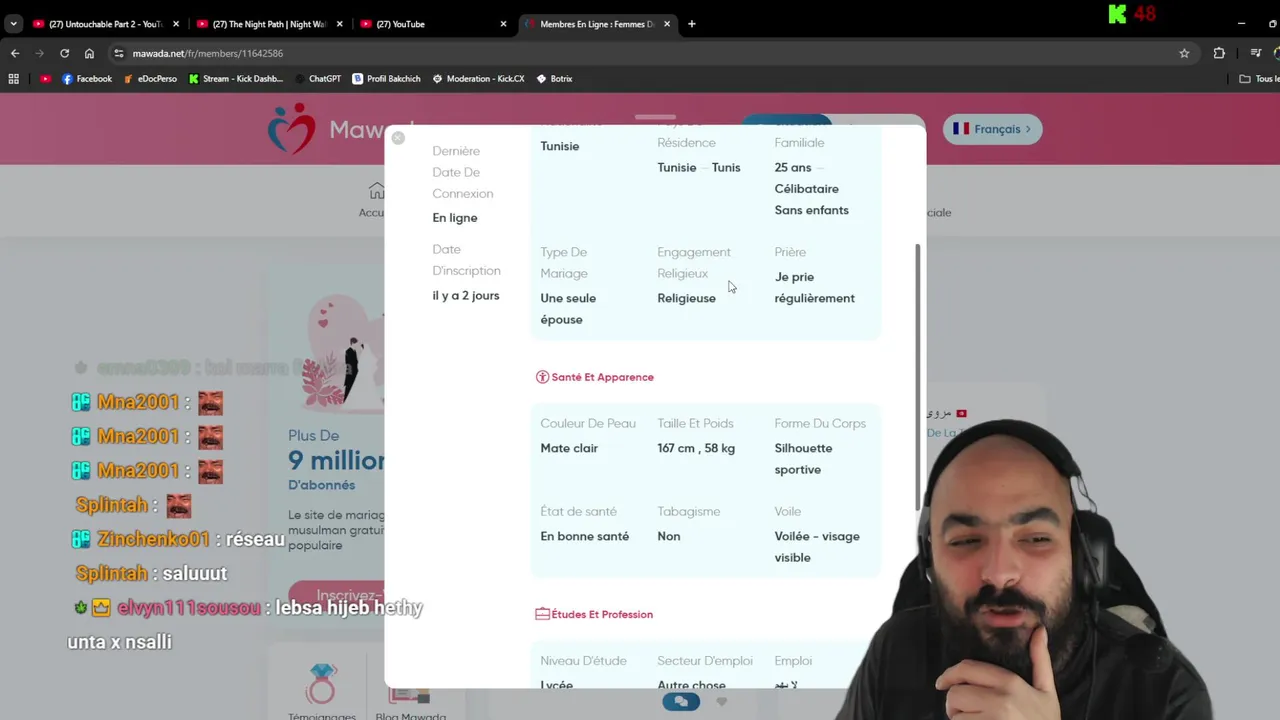Open the ChatGPT bookmark
This screenshot has height=720, width=1280.
(x=318, y=79)
